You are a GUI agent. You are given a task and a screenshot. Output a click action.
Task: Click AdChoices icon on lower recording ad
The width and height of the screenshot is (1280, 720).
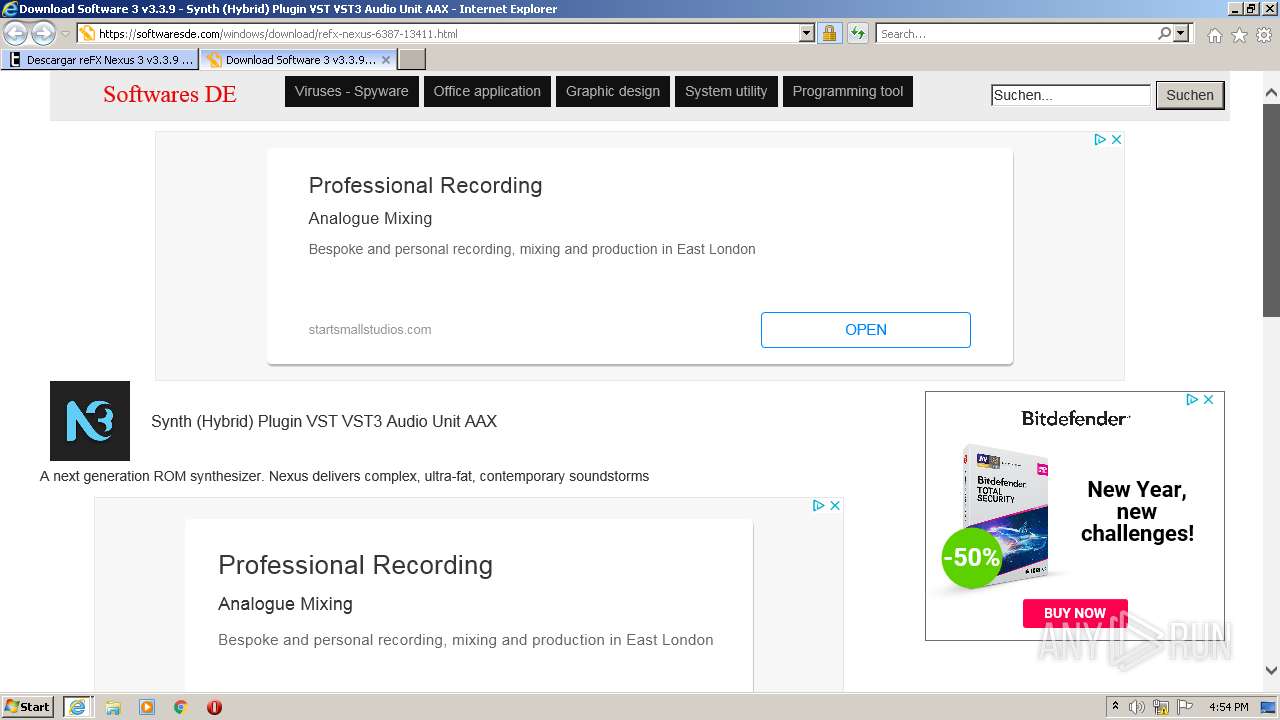click(x=818, y=505)
